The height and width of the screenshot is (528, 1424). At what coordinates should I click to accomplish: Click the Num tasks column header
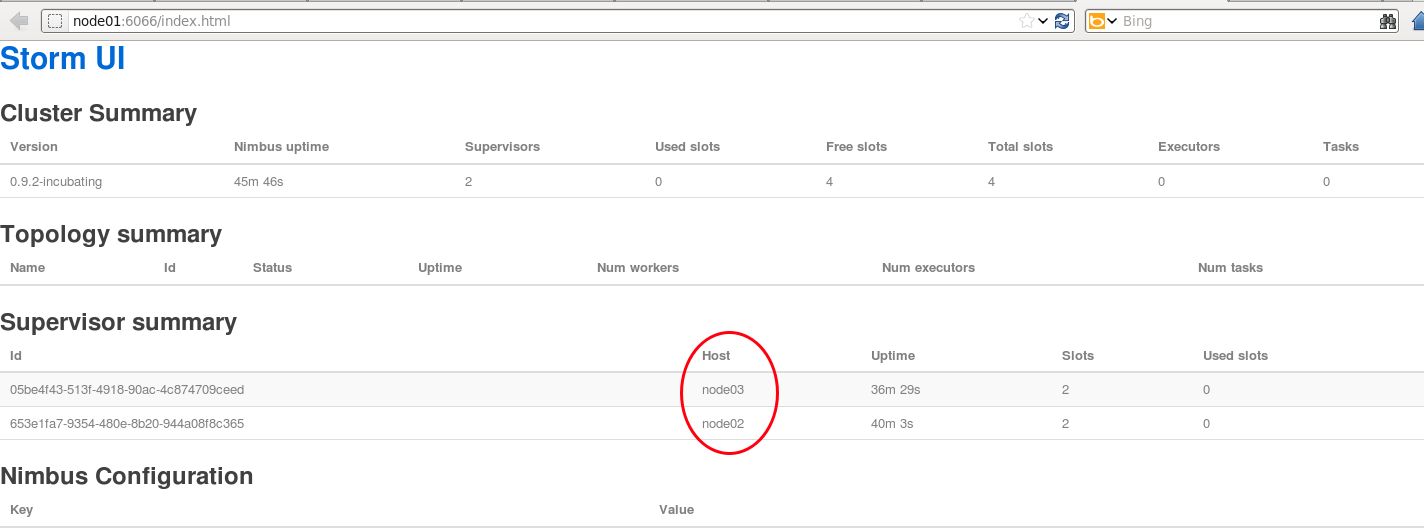click(x=1230, y=268)
